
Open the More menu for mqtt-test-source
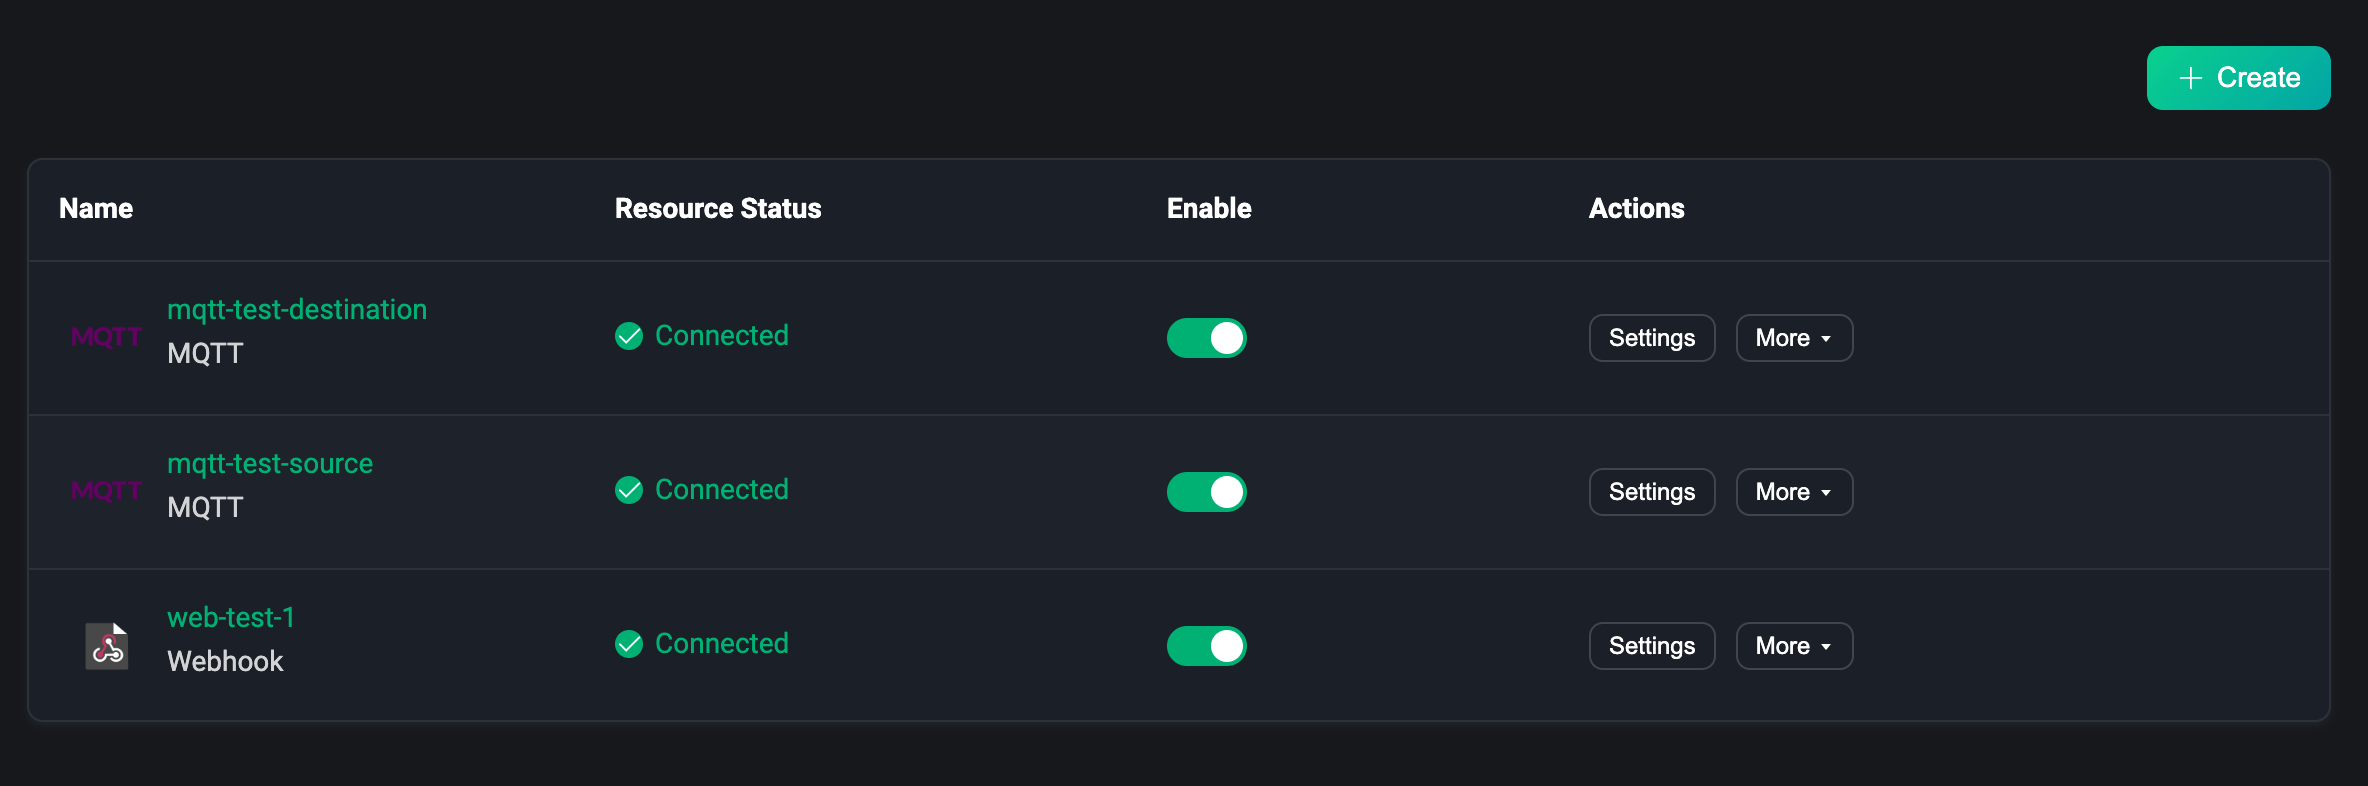pos(1794,492)
